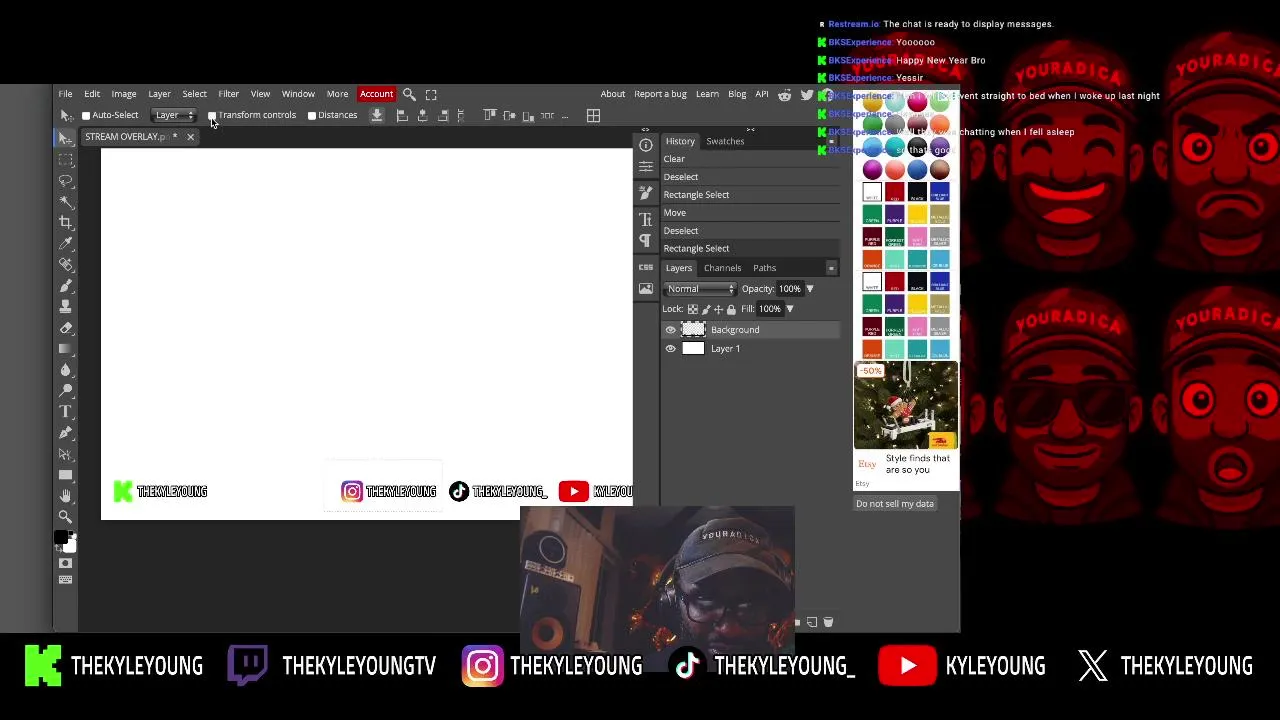
Task: Open the Info panel icon
Action: click(x=646, y=145)
